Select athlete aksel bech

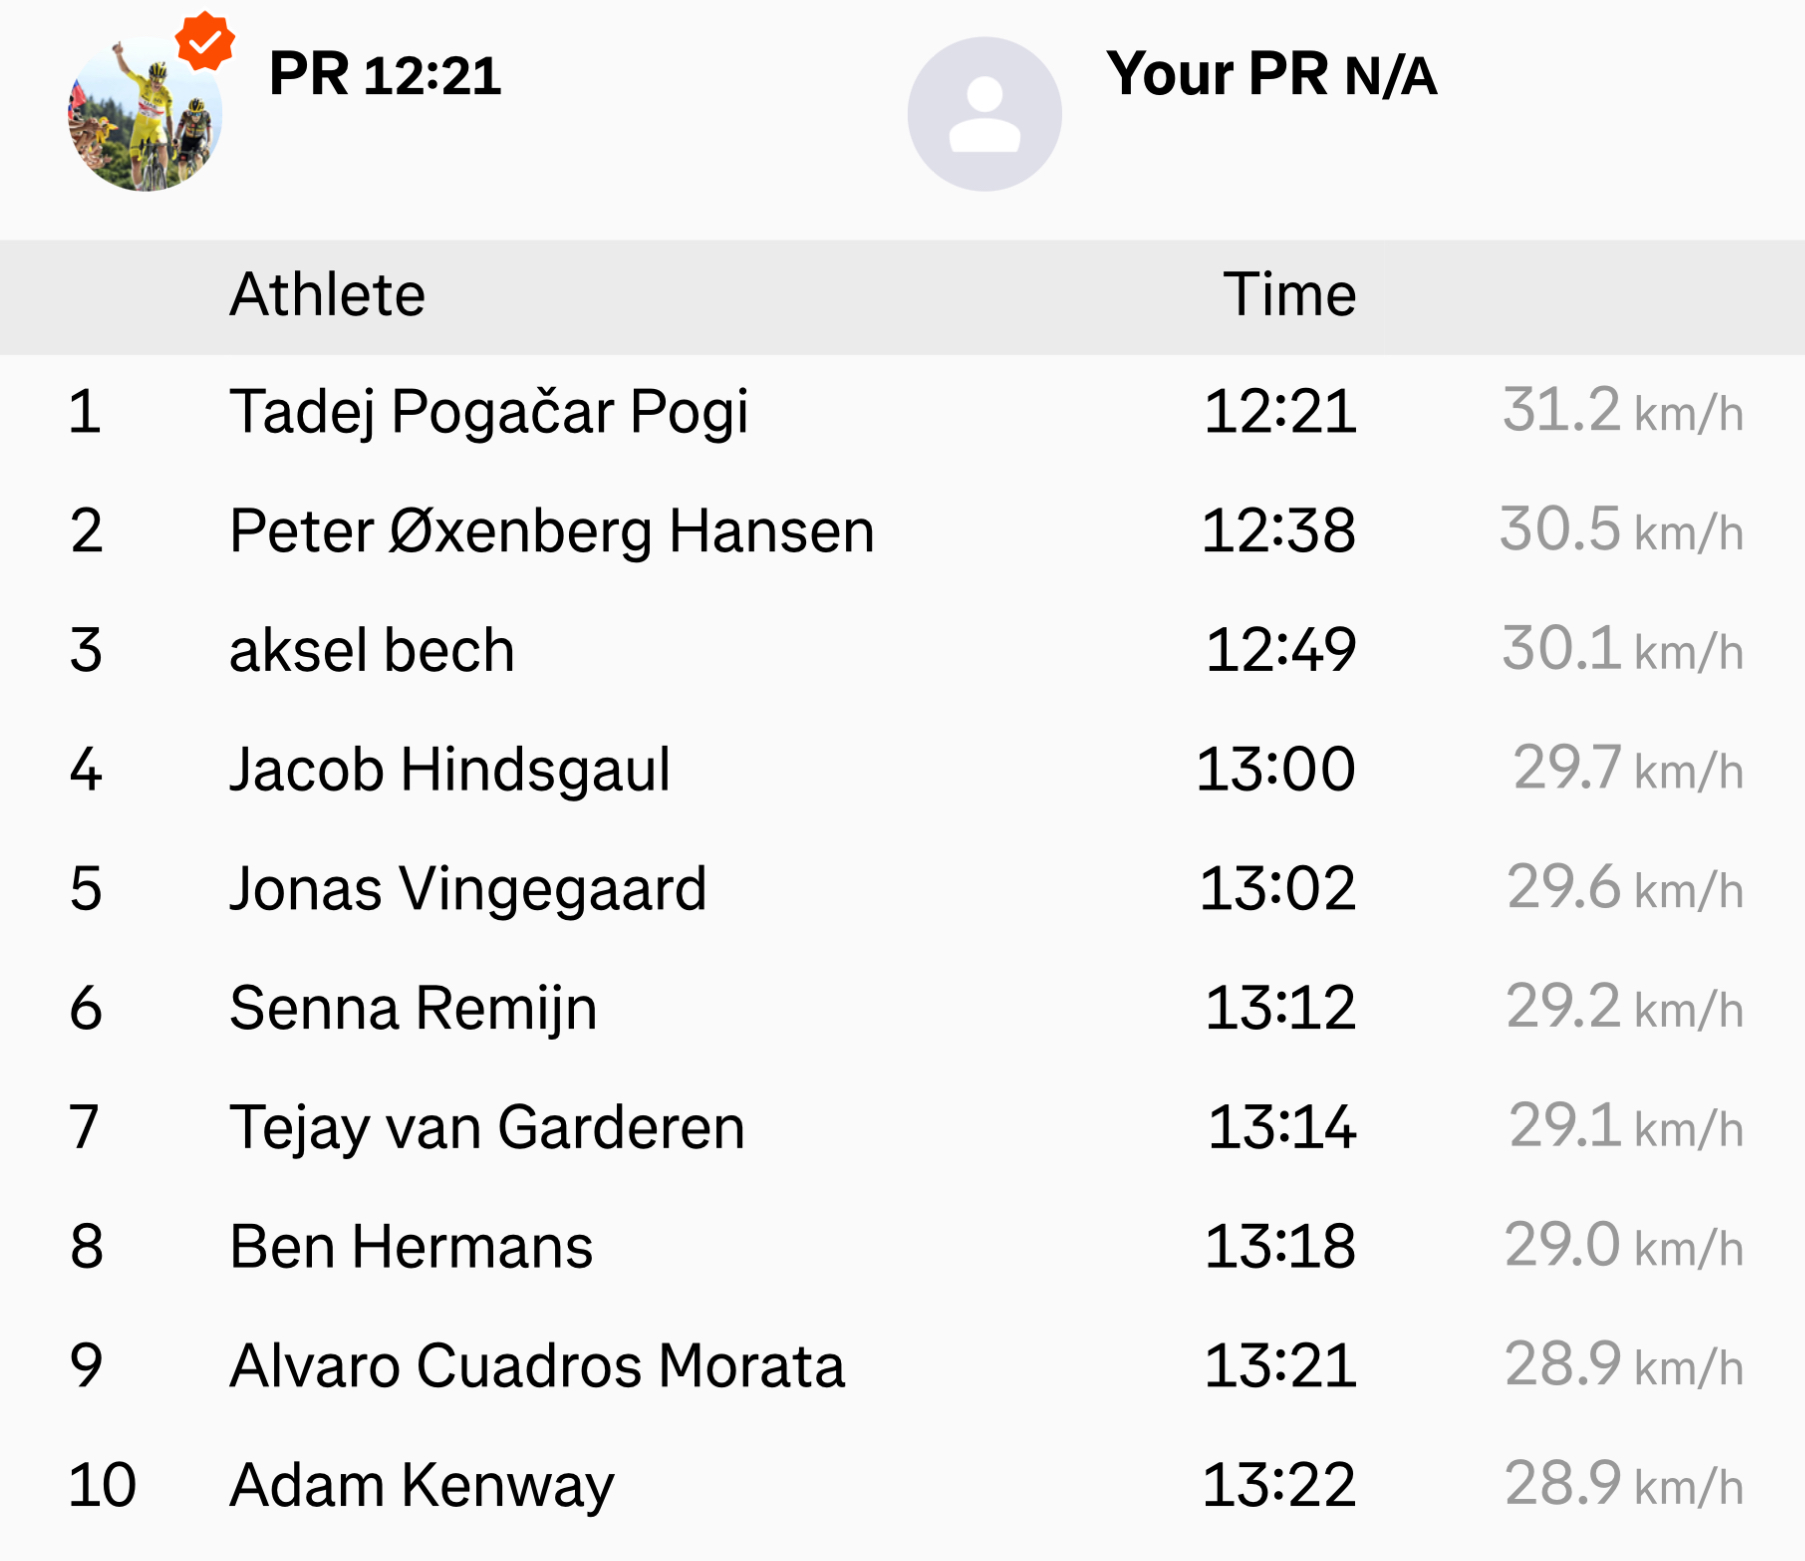(x=371, y=650)
